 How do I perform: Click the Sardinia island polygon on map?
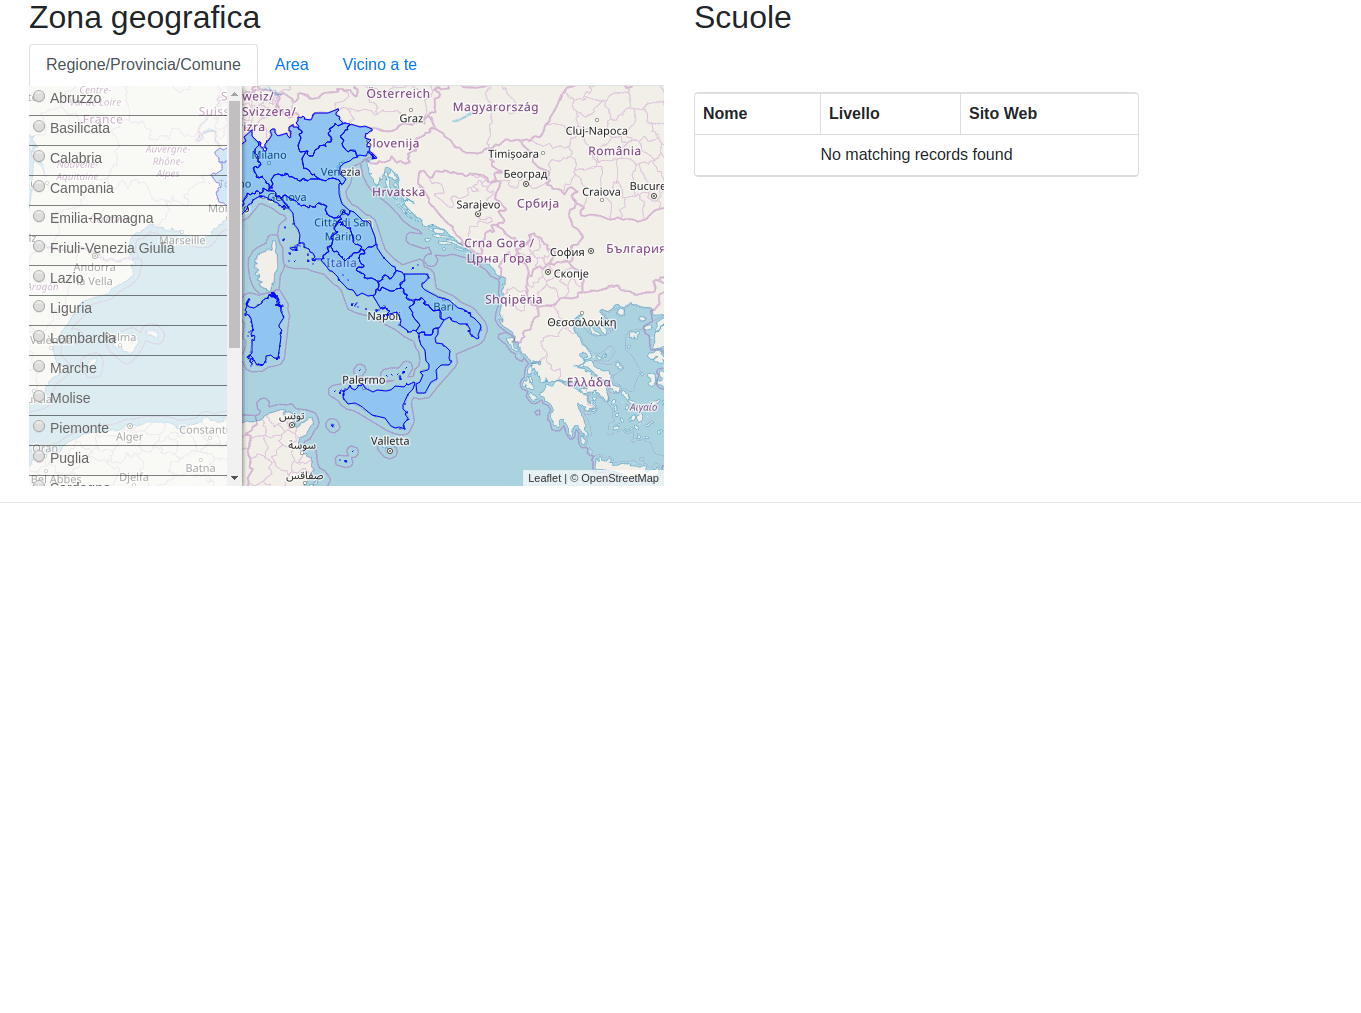[x=264, y=330]
